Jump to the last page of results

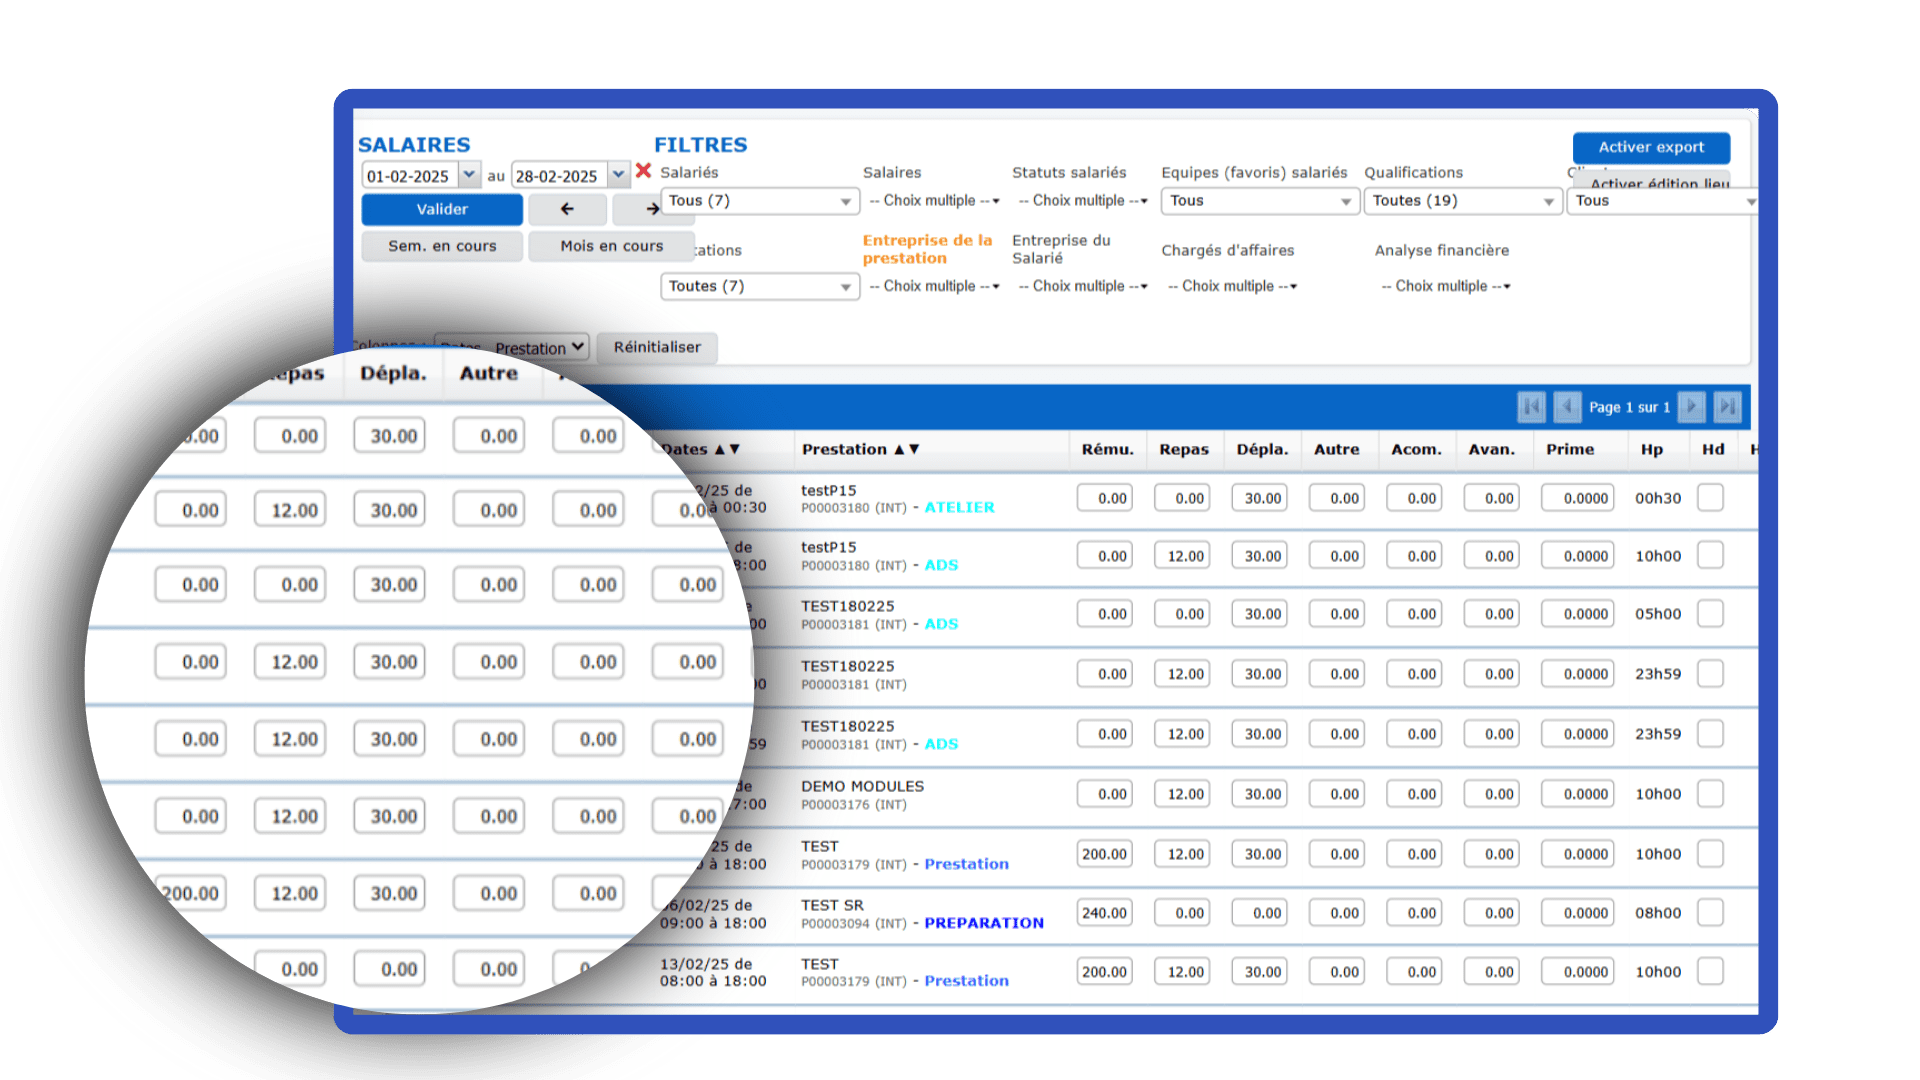click(x=1727, y=407)
